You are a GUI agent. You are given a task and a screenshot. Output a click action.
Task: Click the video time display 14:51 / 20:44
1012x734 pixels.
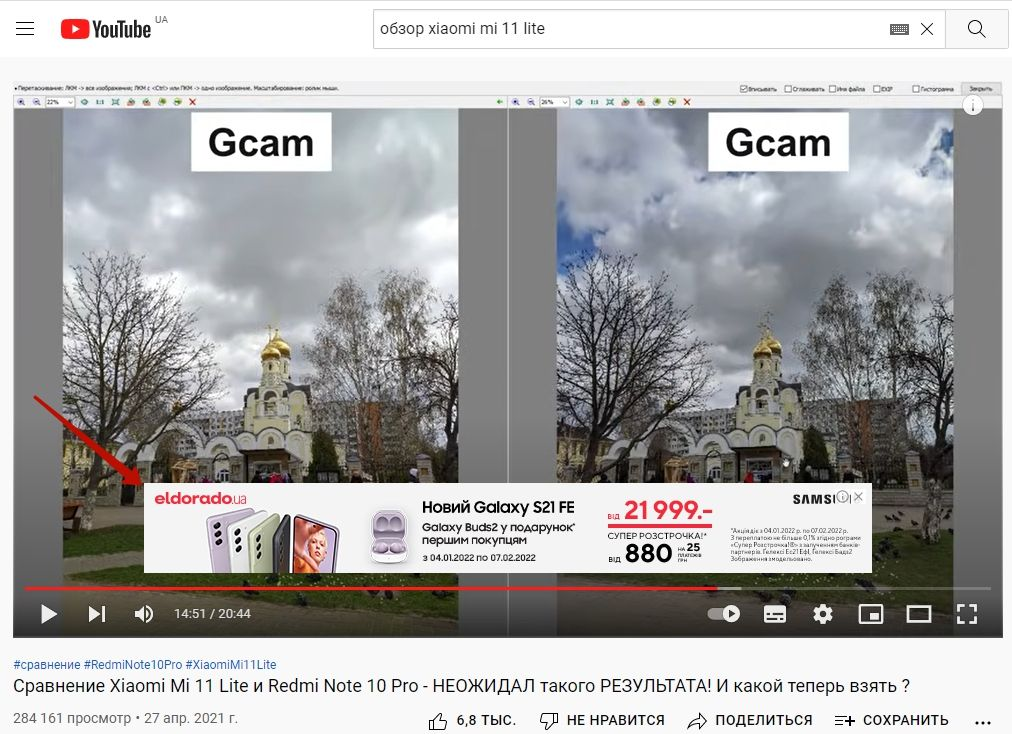pyautogui.click(x=212, y=614)
